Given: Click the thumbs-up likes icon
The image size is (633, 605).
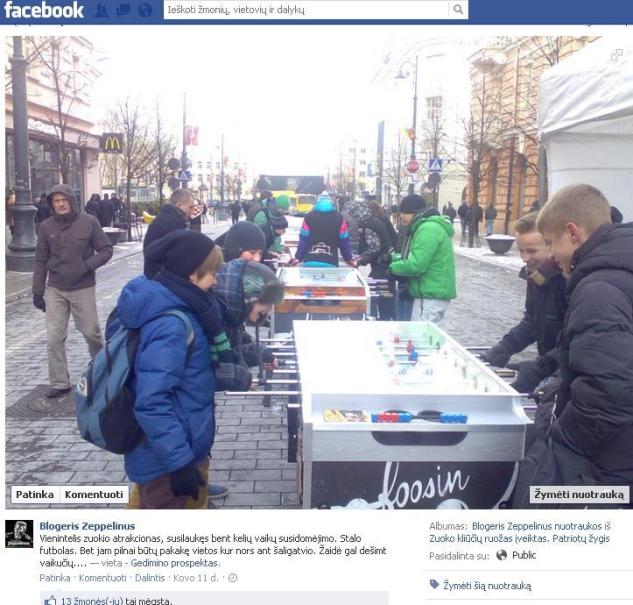Looking at the screenshot, I should coord(50,600).
